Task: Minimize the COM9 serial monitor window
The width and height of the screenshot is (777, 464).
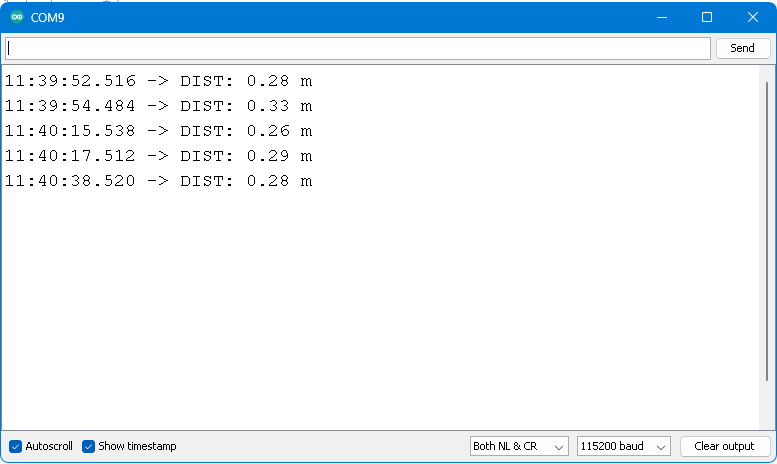Action: pos(661,17)
